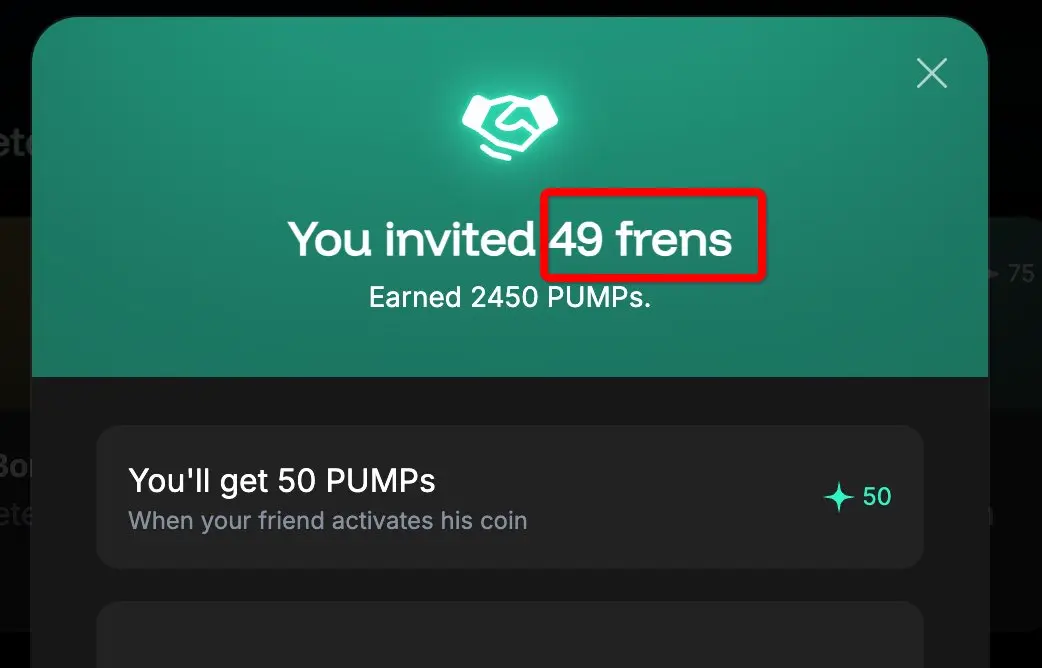1042x668 pixels.
Task: Click the dimmed 75 value behind dialog
Action: click(1021, 273)
